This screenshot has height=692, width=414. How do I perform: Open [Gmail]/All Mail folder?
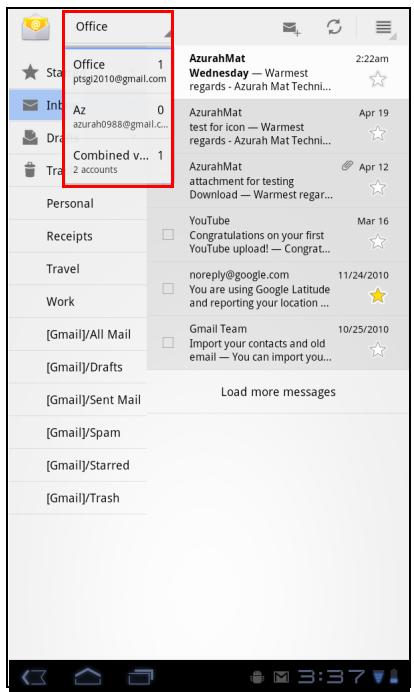pos(78,334)
